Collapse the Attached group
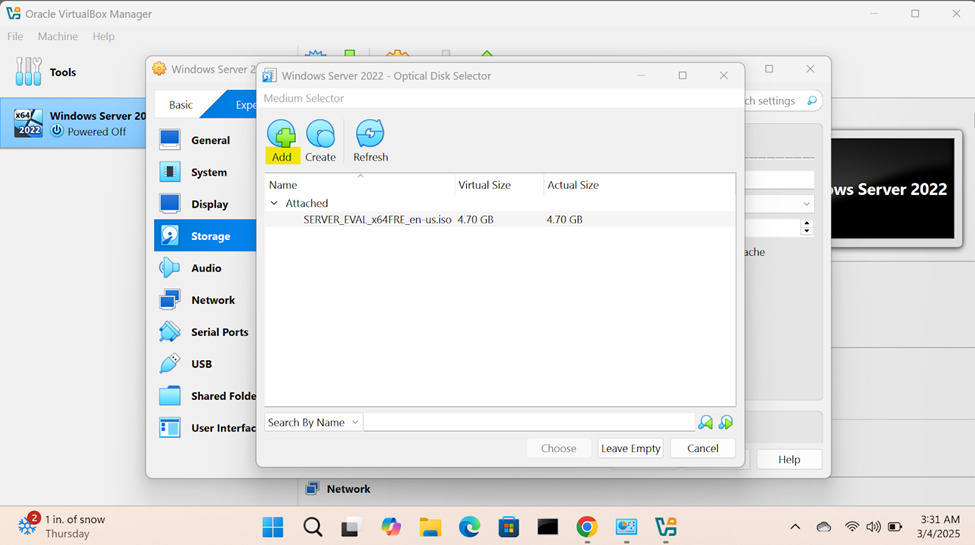The height and width of the screenshot is (545, 975). [x=274, y=203]
